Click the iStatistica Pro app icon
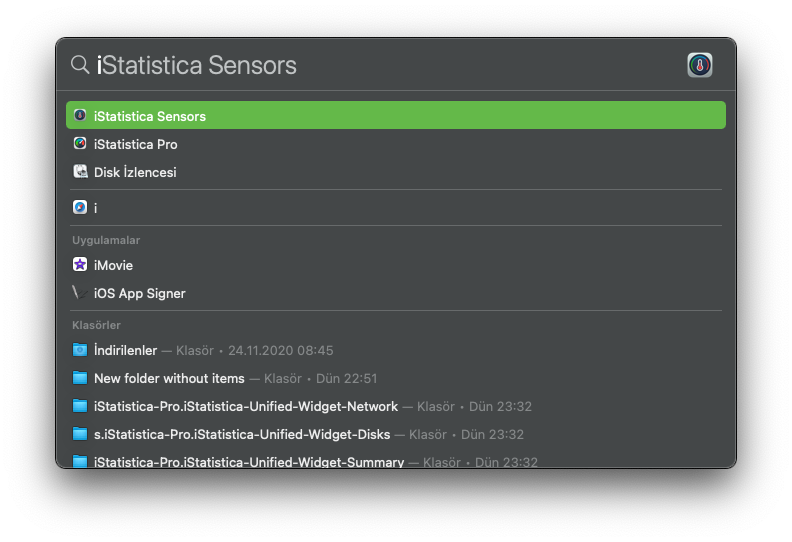 tap(80, 144)
